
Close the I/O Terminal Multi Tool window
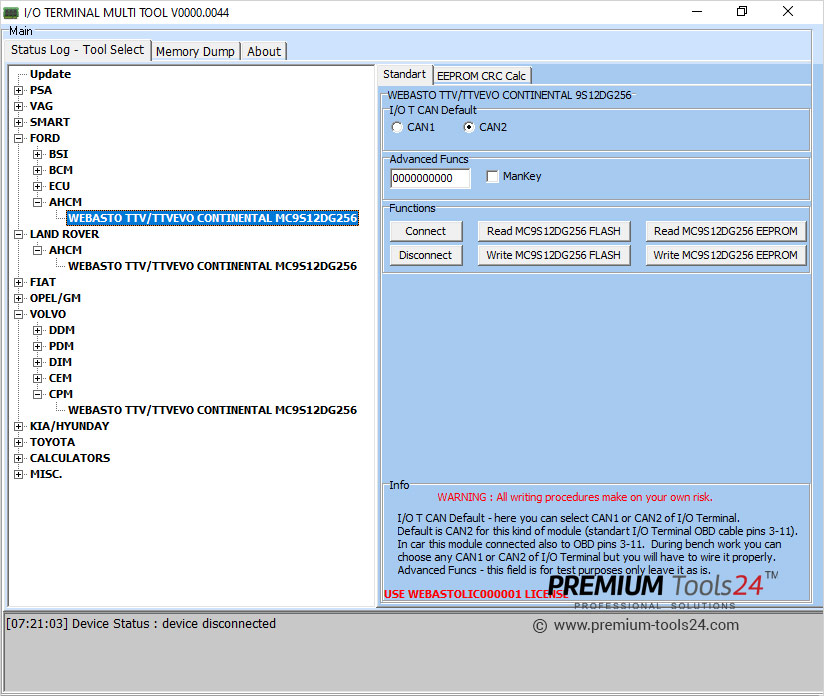pyautogui.click(x=788, y=12)
